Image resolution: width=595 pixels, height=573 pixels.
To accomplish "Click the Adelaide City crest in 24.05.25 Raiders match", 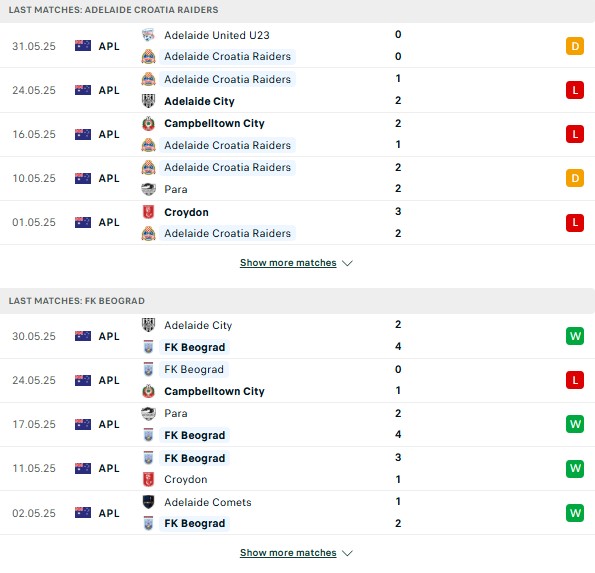I will pos(148,101).
